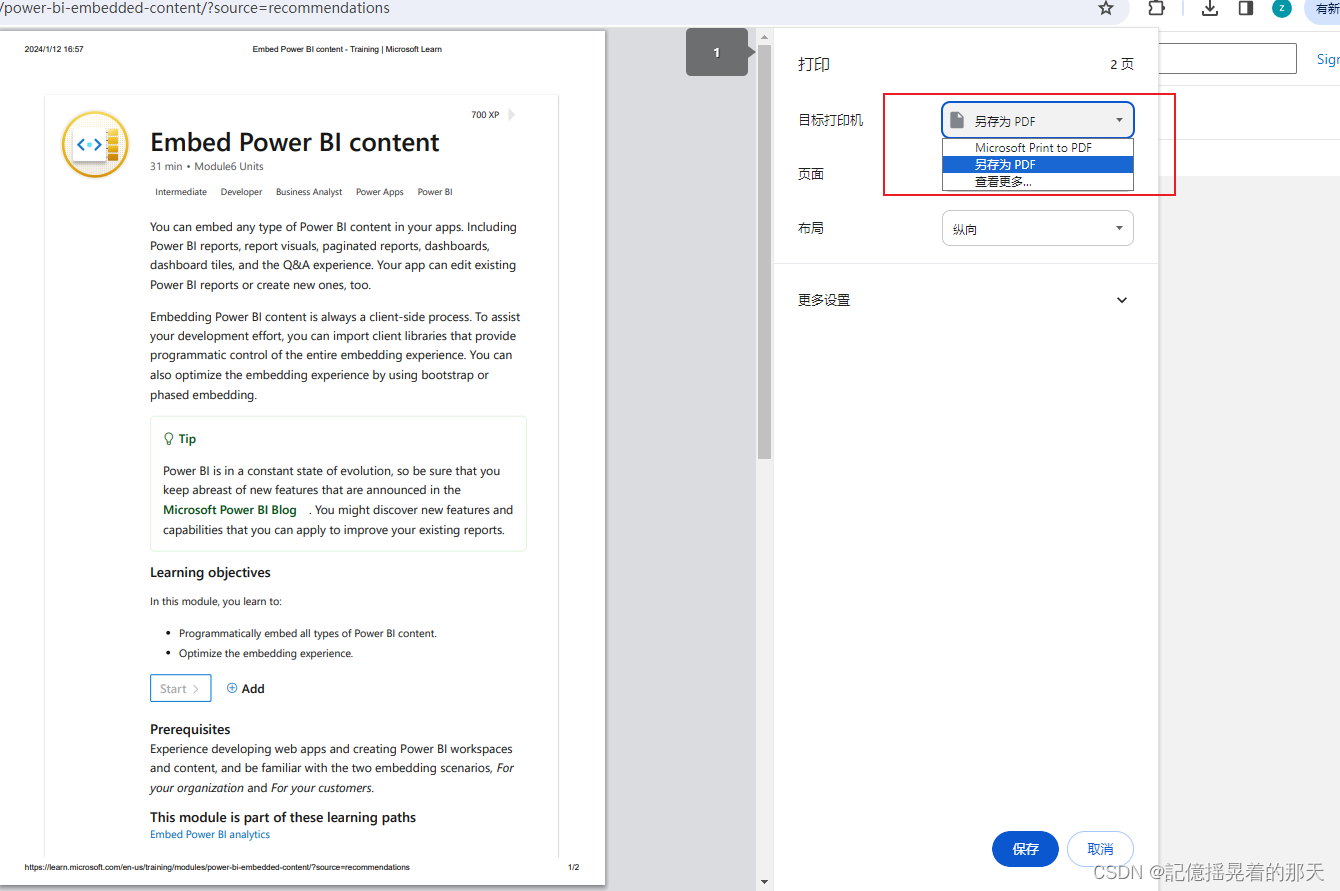The width and height of the screenshot is (1340, 891).
Task: Click the 目标打印机 label
Action: 830,120
